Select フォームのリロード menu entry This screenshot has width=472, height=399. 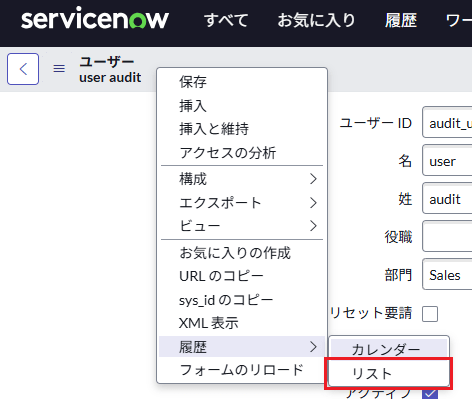click(242, 370)
